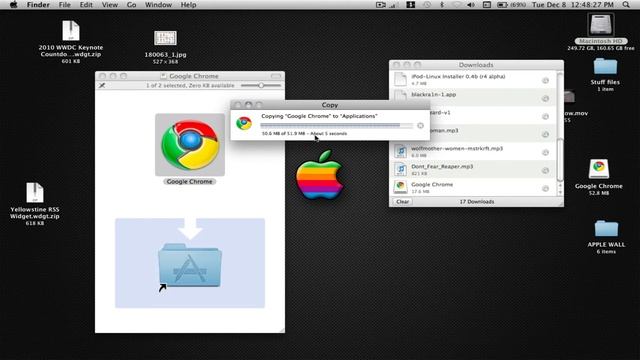Click the date and time display
Screen dimensions: 640x360
(573, 5)
